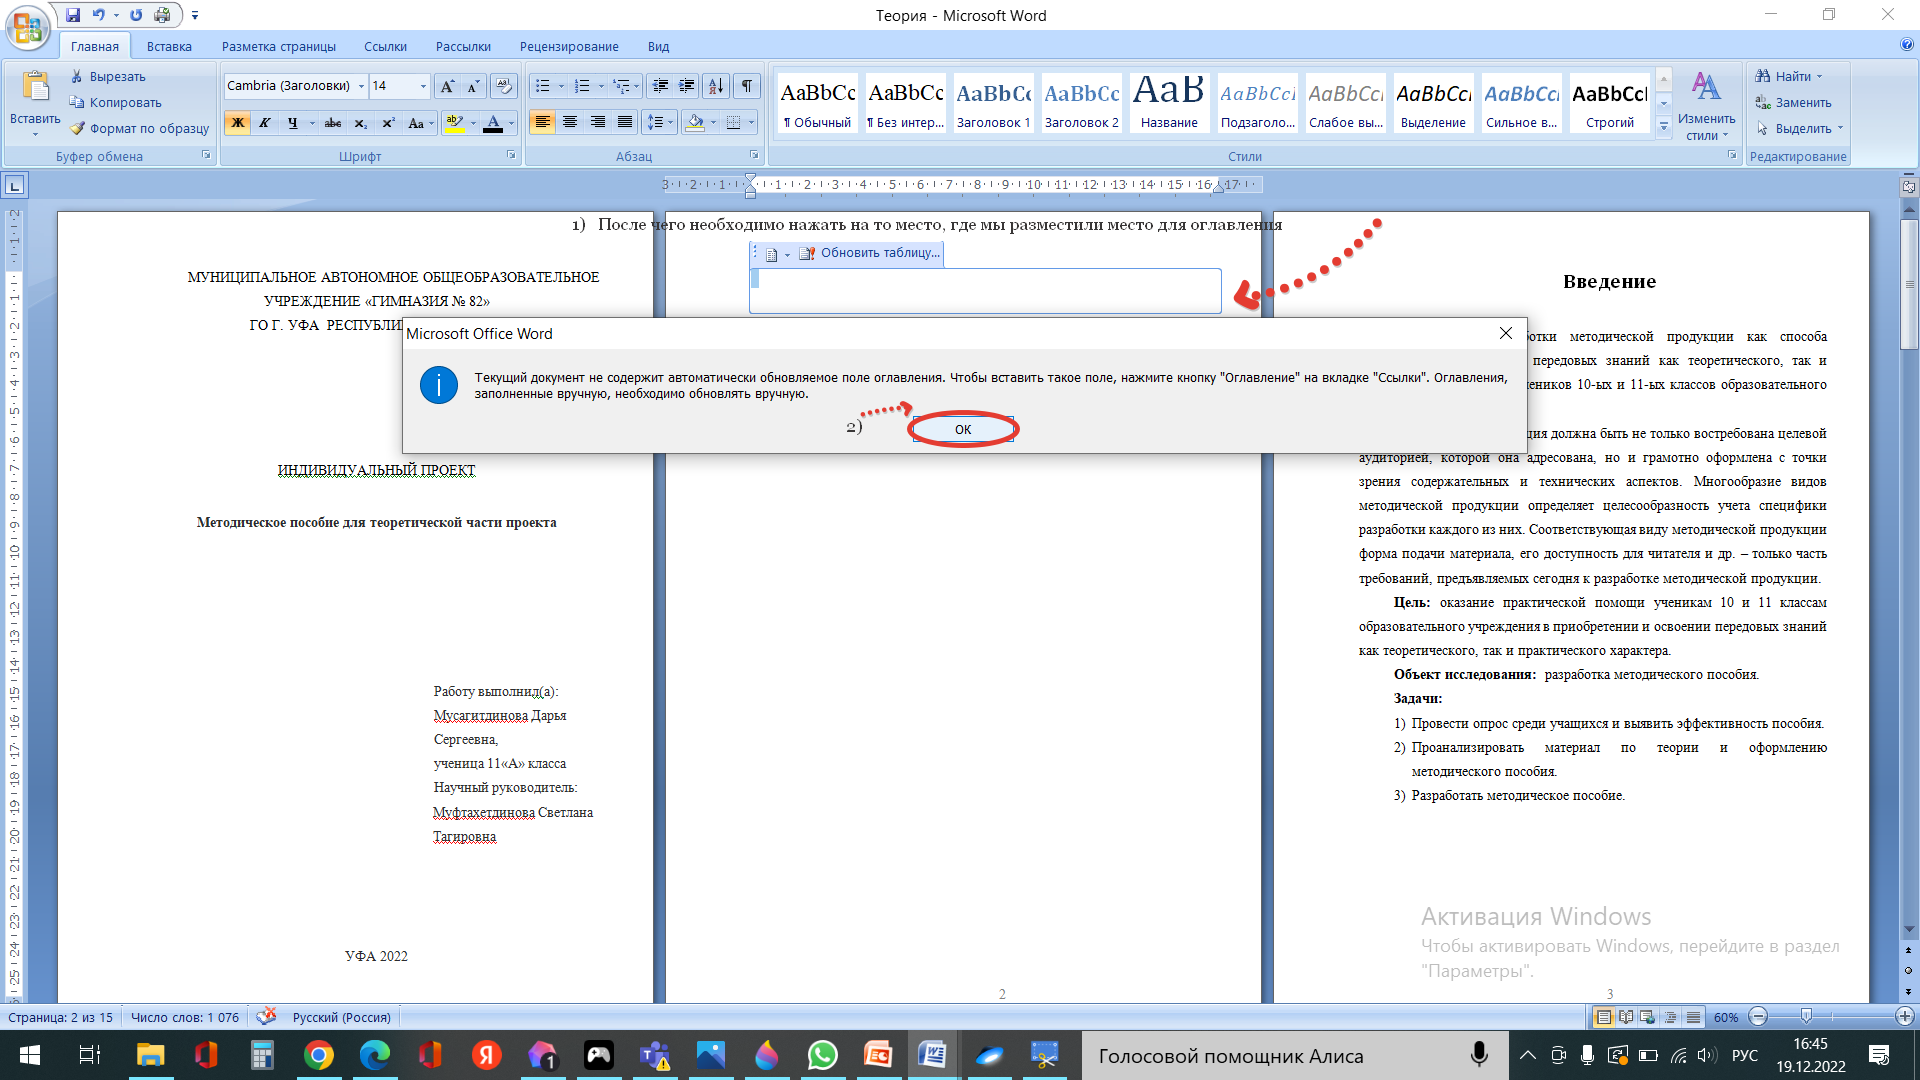
Task: Click the Clear Formatting eraser icon
Action: point(504,86)
